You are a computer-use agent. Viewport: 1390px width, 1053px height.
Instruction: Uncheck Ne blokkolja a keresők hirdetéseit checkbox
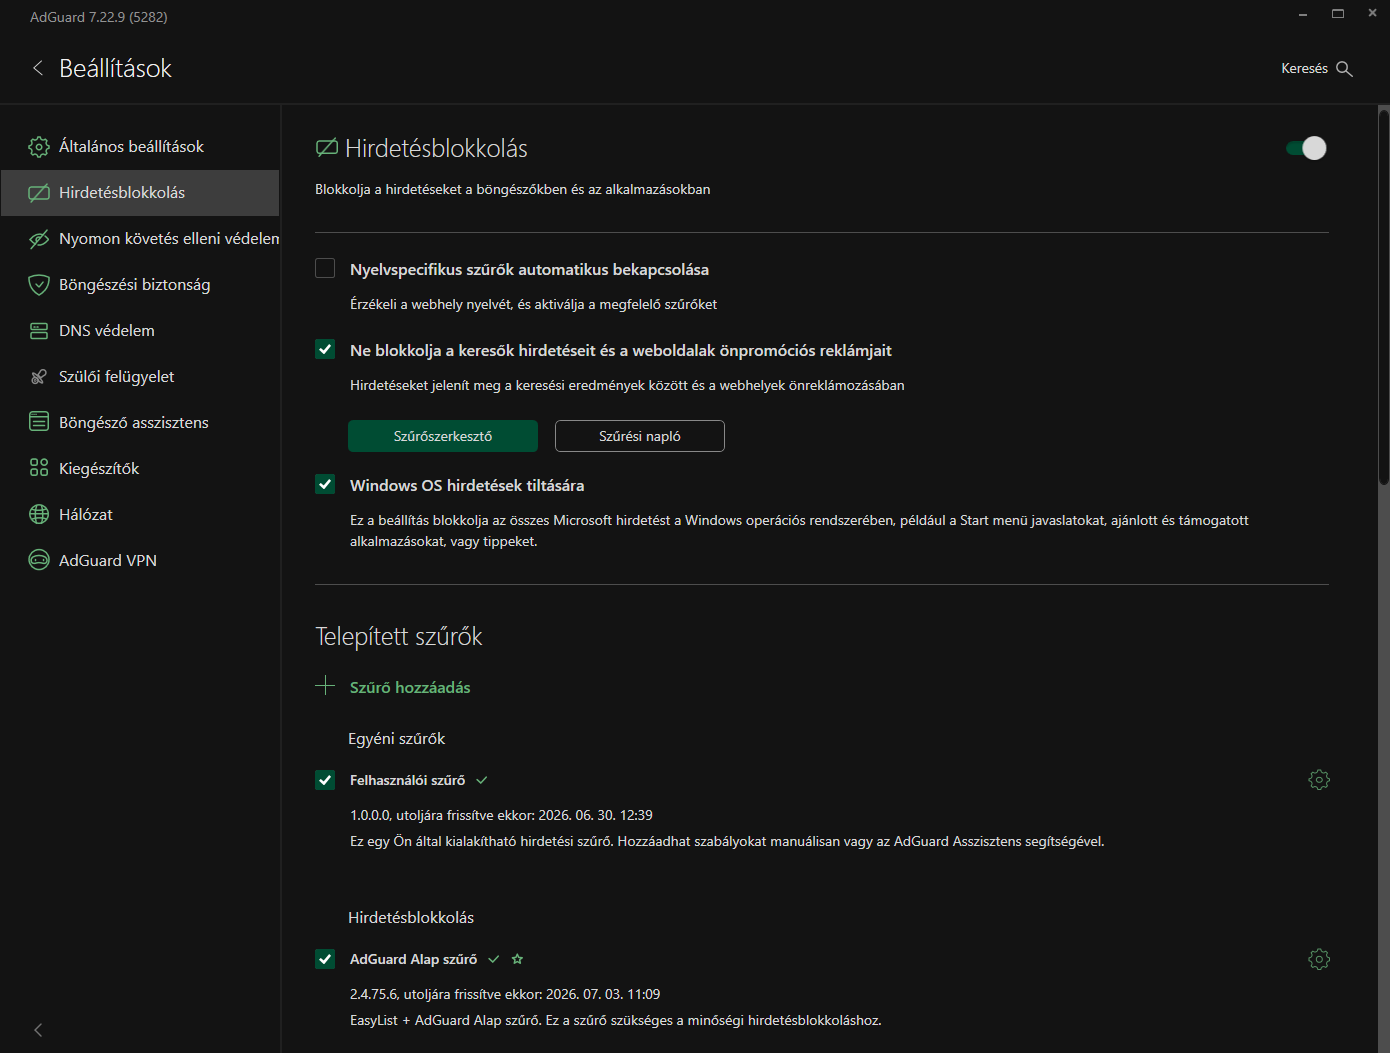click(x=325, y=349)
